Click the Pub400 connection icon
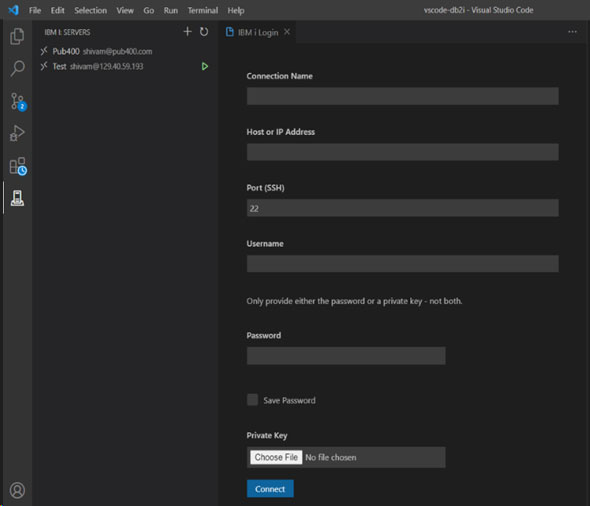The image size is (590, 506). (x=44, y=51)
